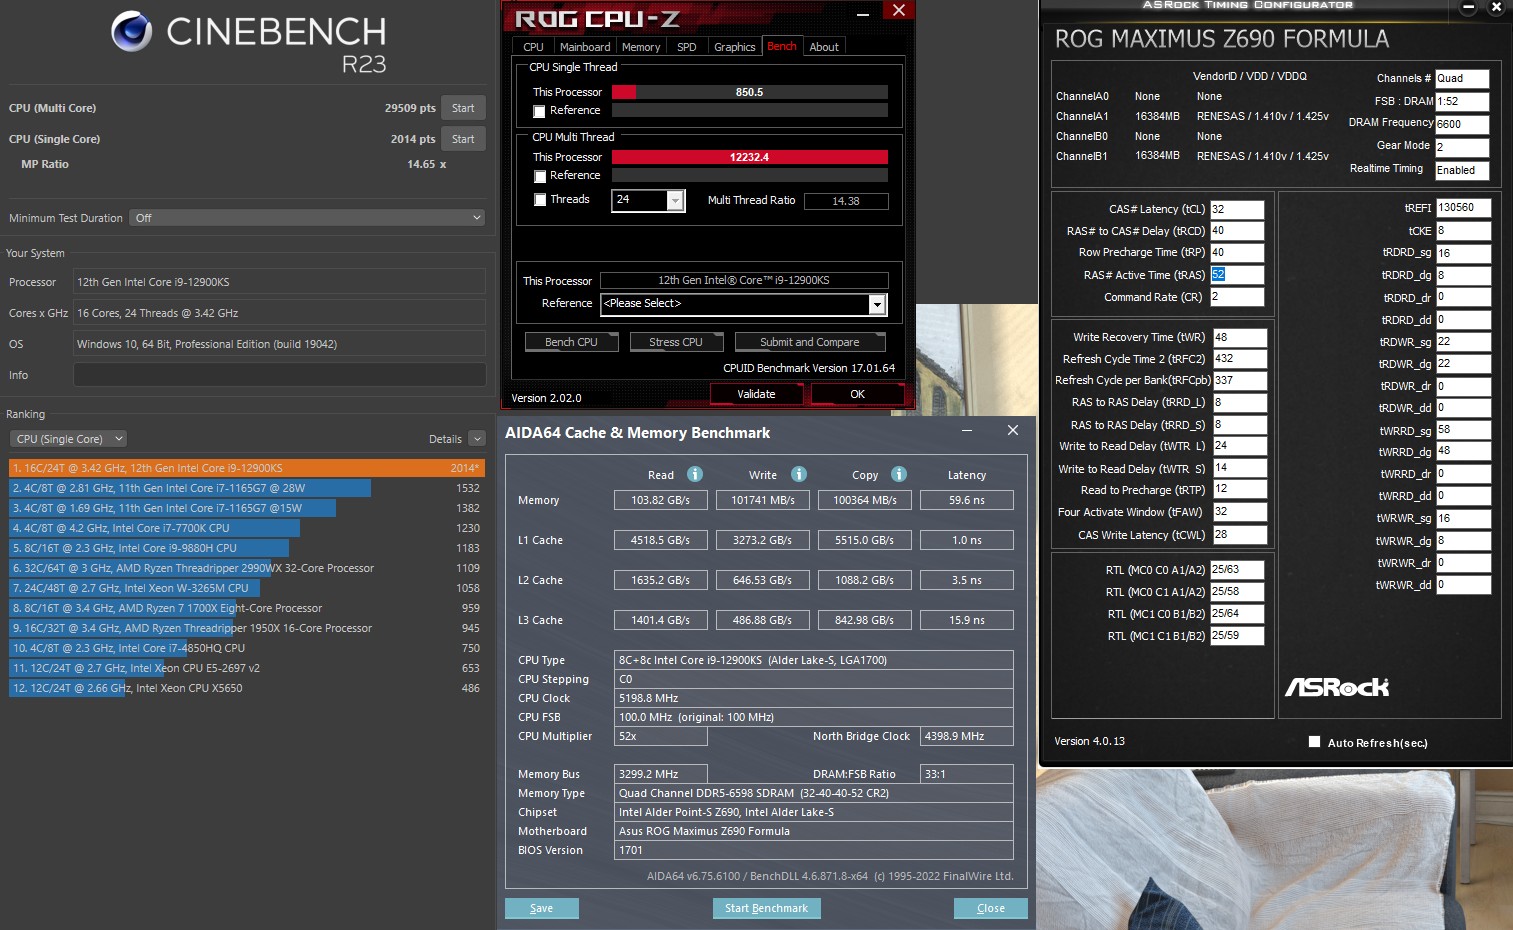
Task: Click the info icon beside Write in AIDA64
Action: [799, 474]
